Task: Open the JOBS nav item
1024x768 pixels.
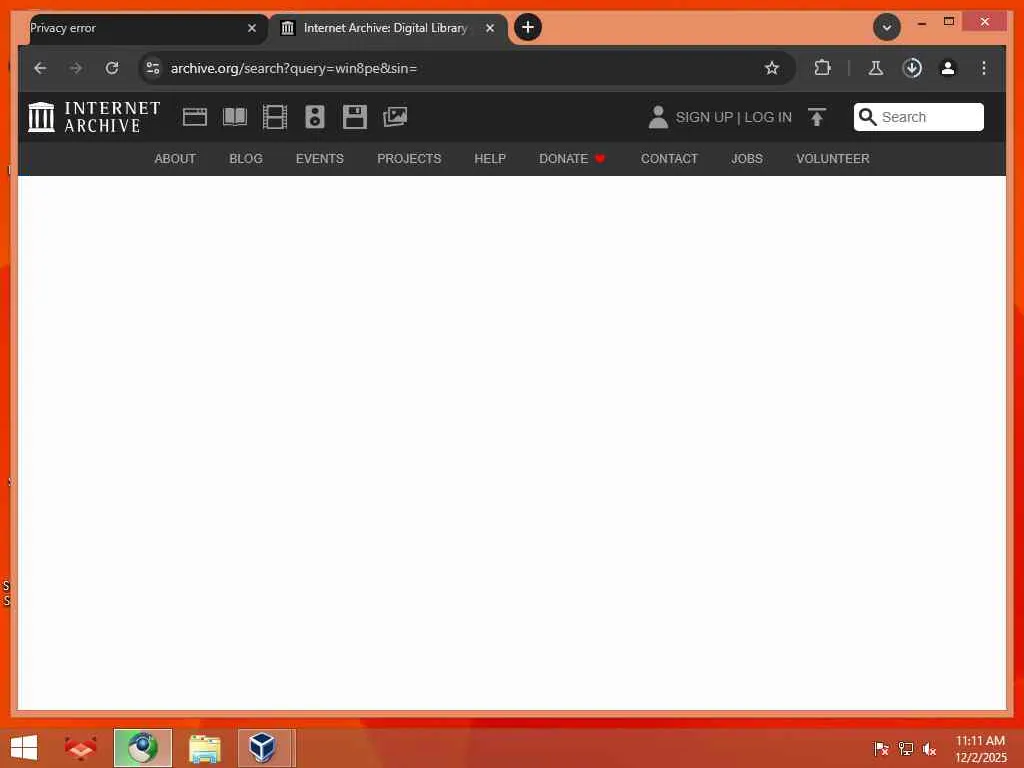Action: pos(747,159)
